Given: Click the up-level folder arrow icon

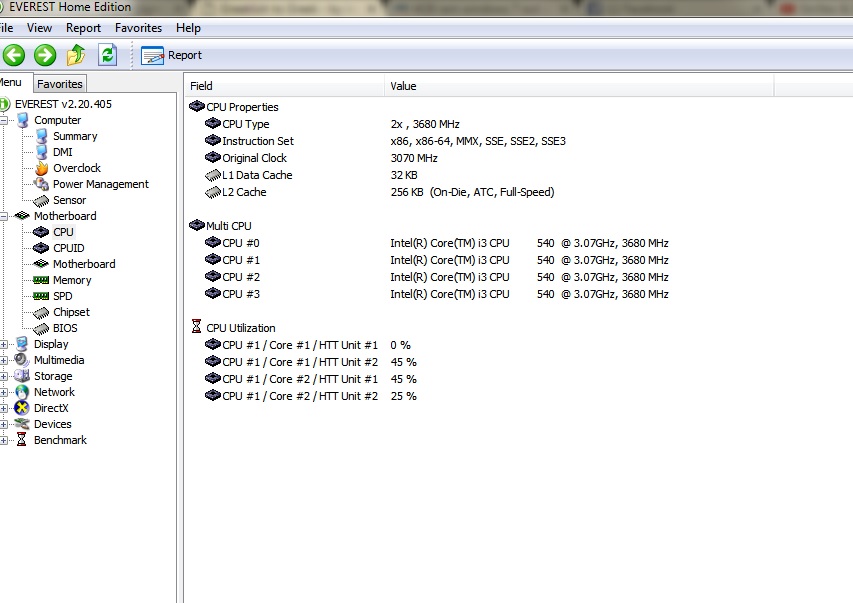Looking at the screenshot, I should tap(76, 55).
